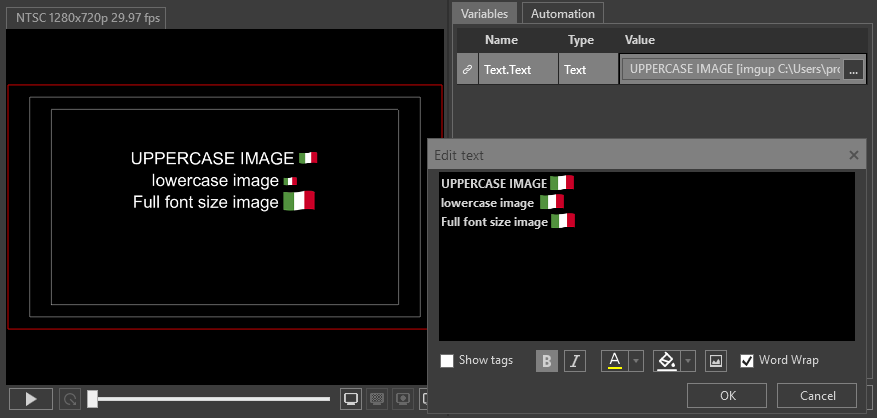Open the fill color dropdown arrow
The width and height of the screenshot is (877, 418).
(688, 361)
